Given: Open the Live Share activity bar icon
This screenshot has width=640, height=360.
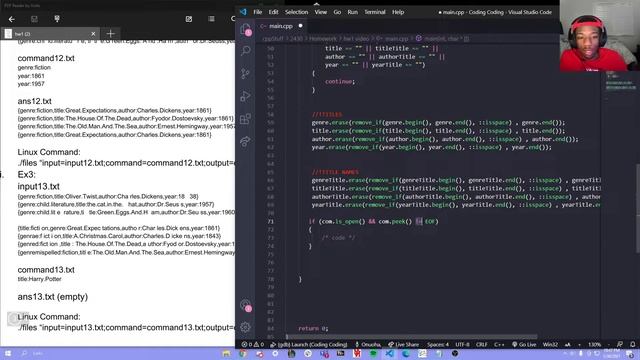Looking at the screenshot, I should [245, 141].
